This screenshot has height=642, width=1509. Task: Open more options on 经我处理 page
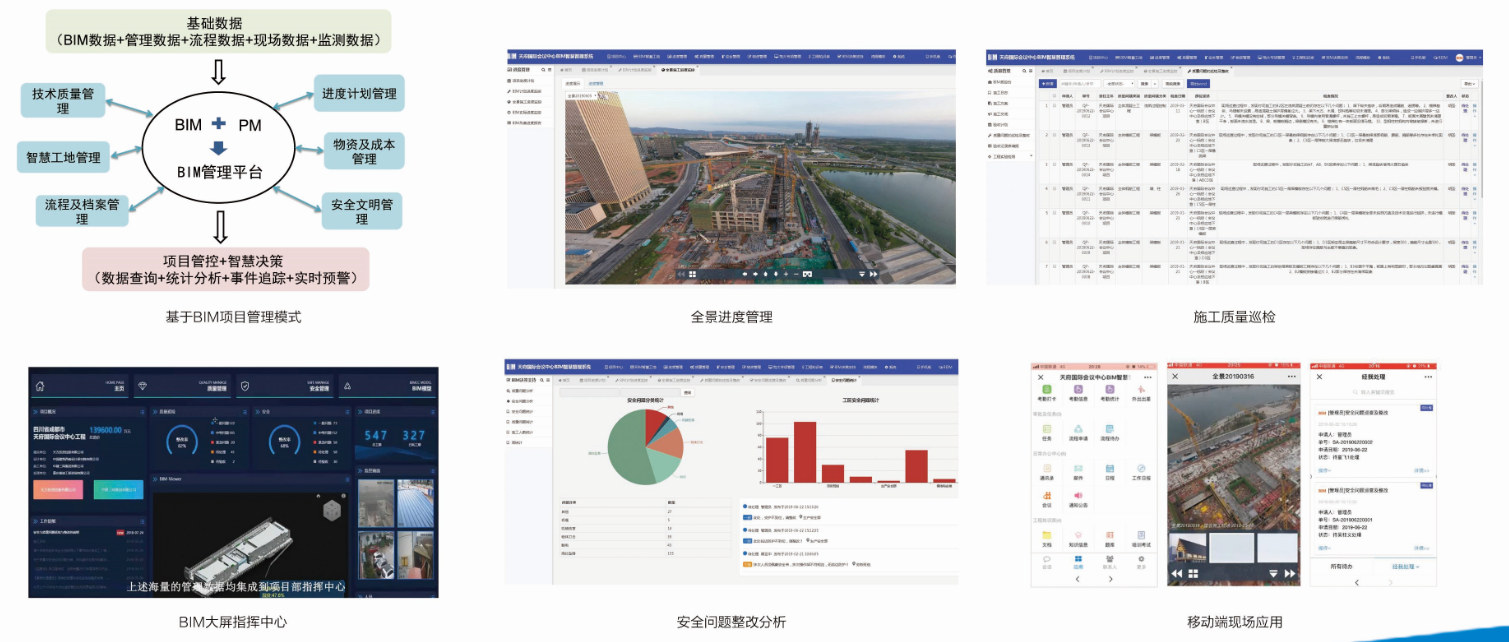(x=1427, y=376)
